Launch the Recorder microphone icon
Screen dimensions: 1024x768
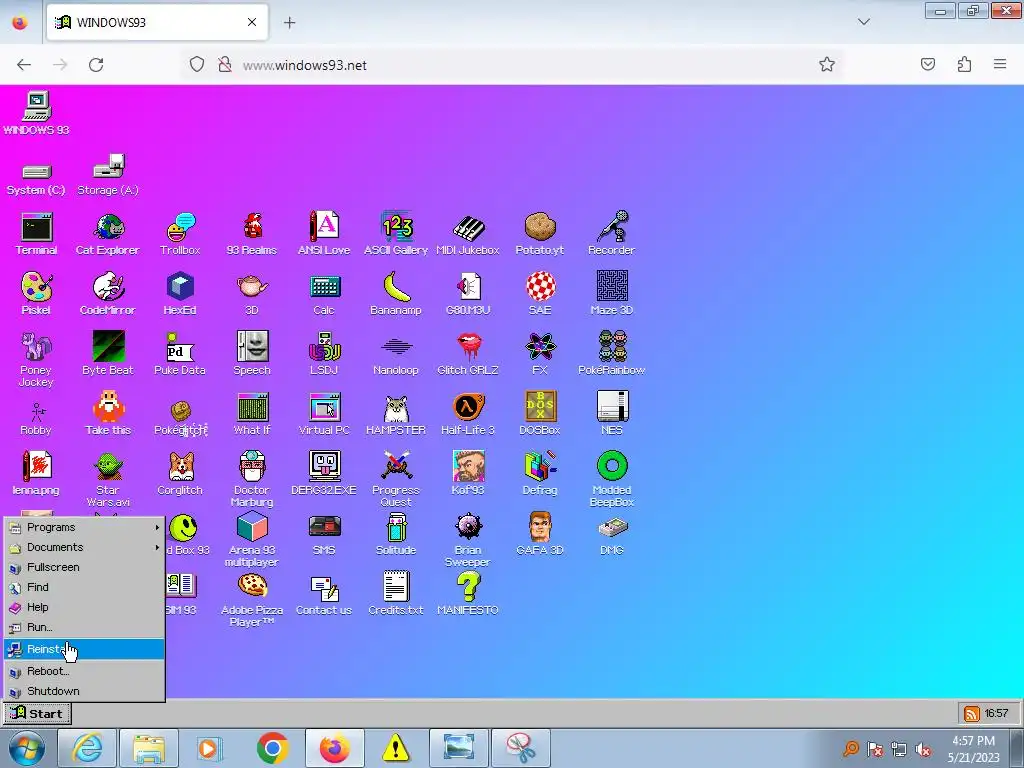[611, 233]
